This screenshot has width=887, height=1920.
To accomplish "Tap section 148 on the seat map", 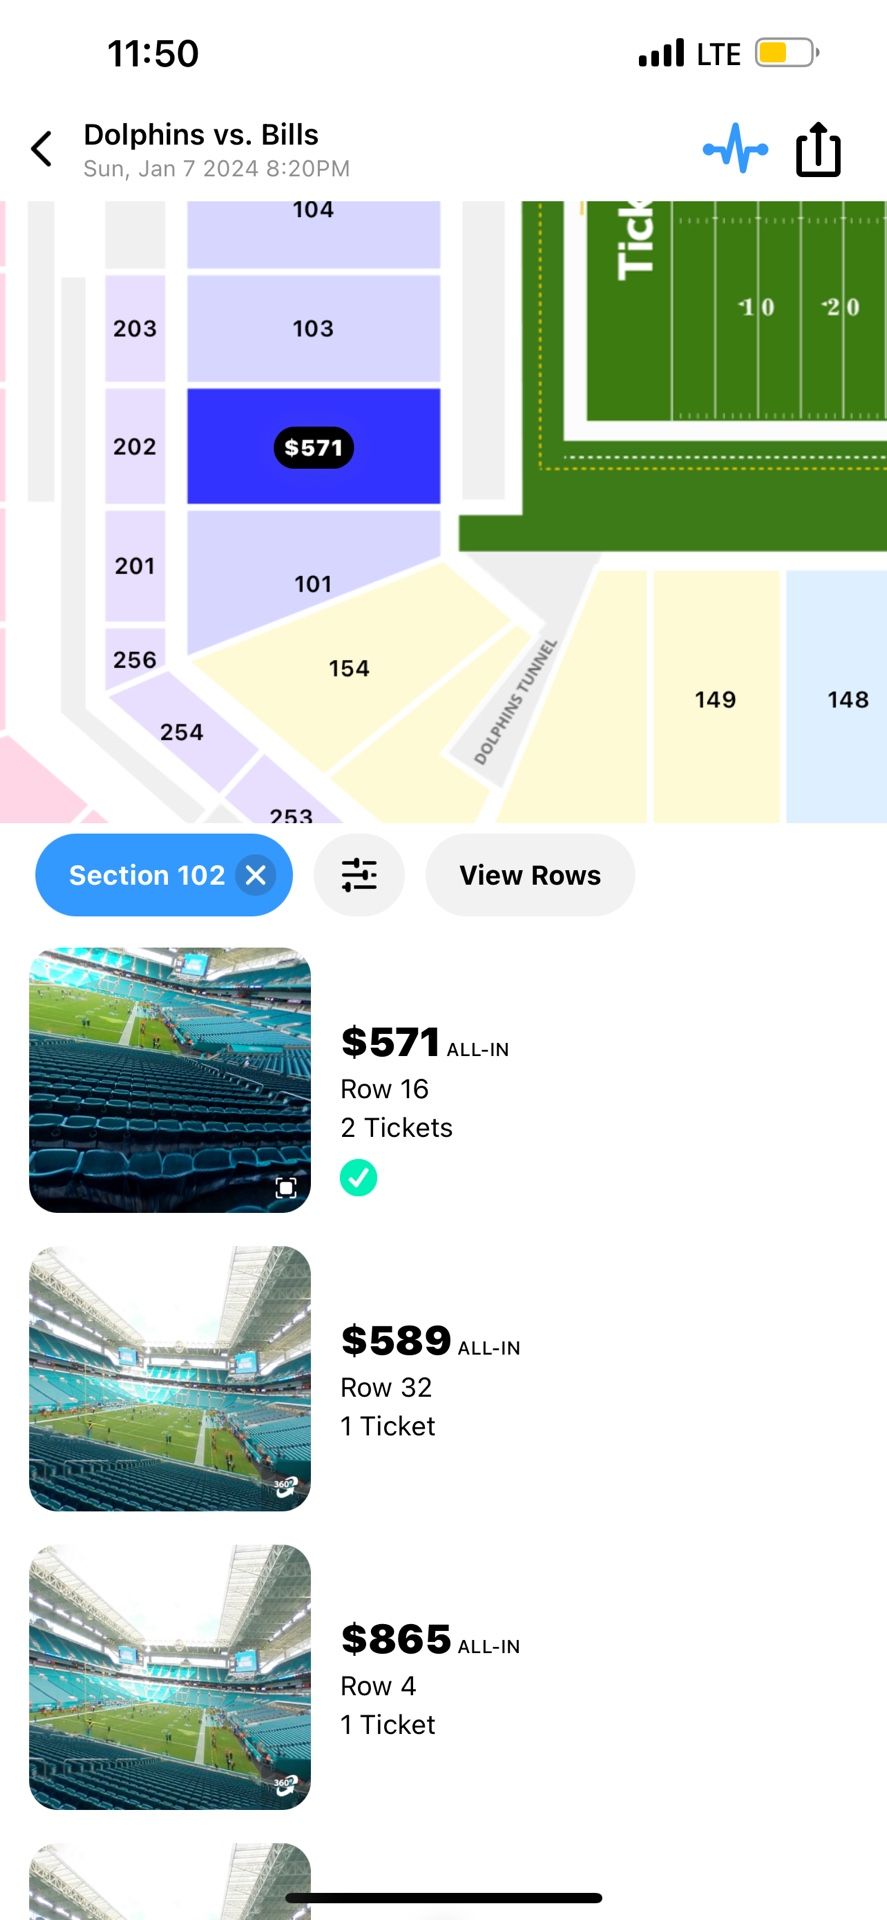I will coord(847,699).
